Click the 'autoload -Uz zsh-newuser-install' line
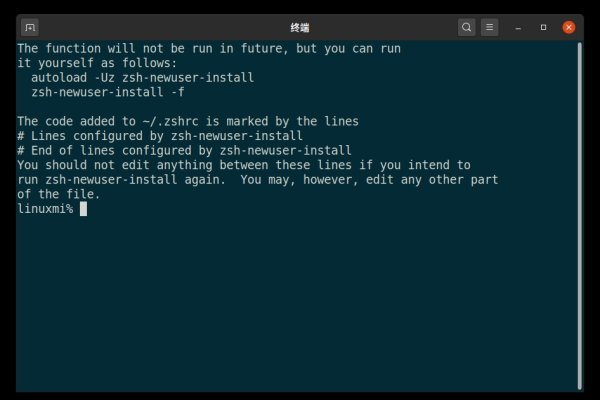Viewport: 600px width, 400px height. [142, 77]
